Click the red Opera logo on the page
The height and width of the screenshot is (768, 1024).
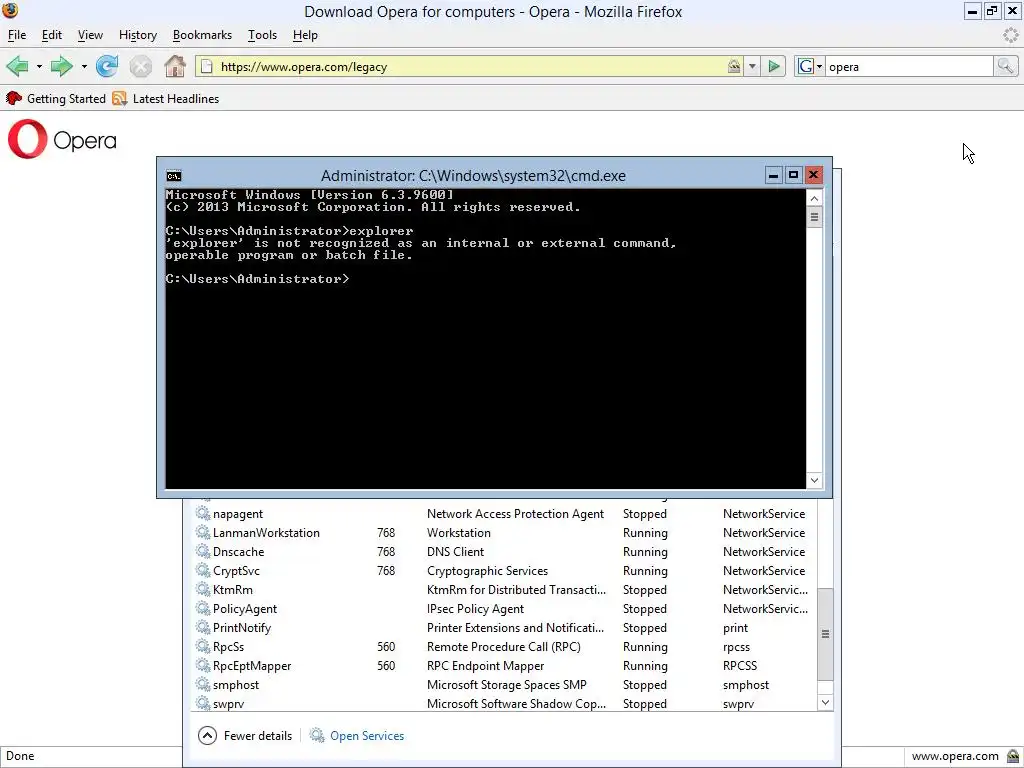[x=27, y=139]
